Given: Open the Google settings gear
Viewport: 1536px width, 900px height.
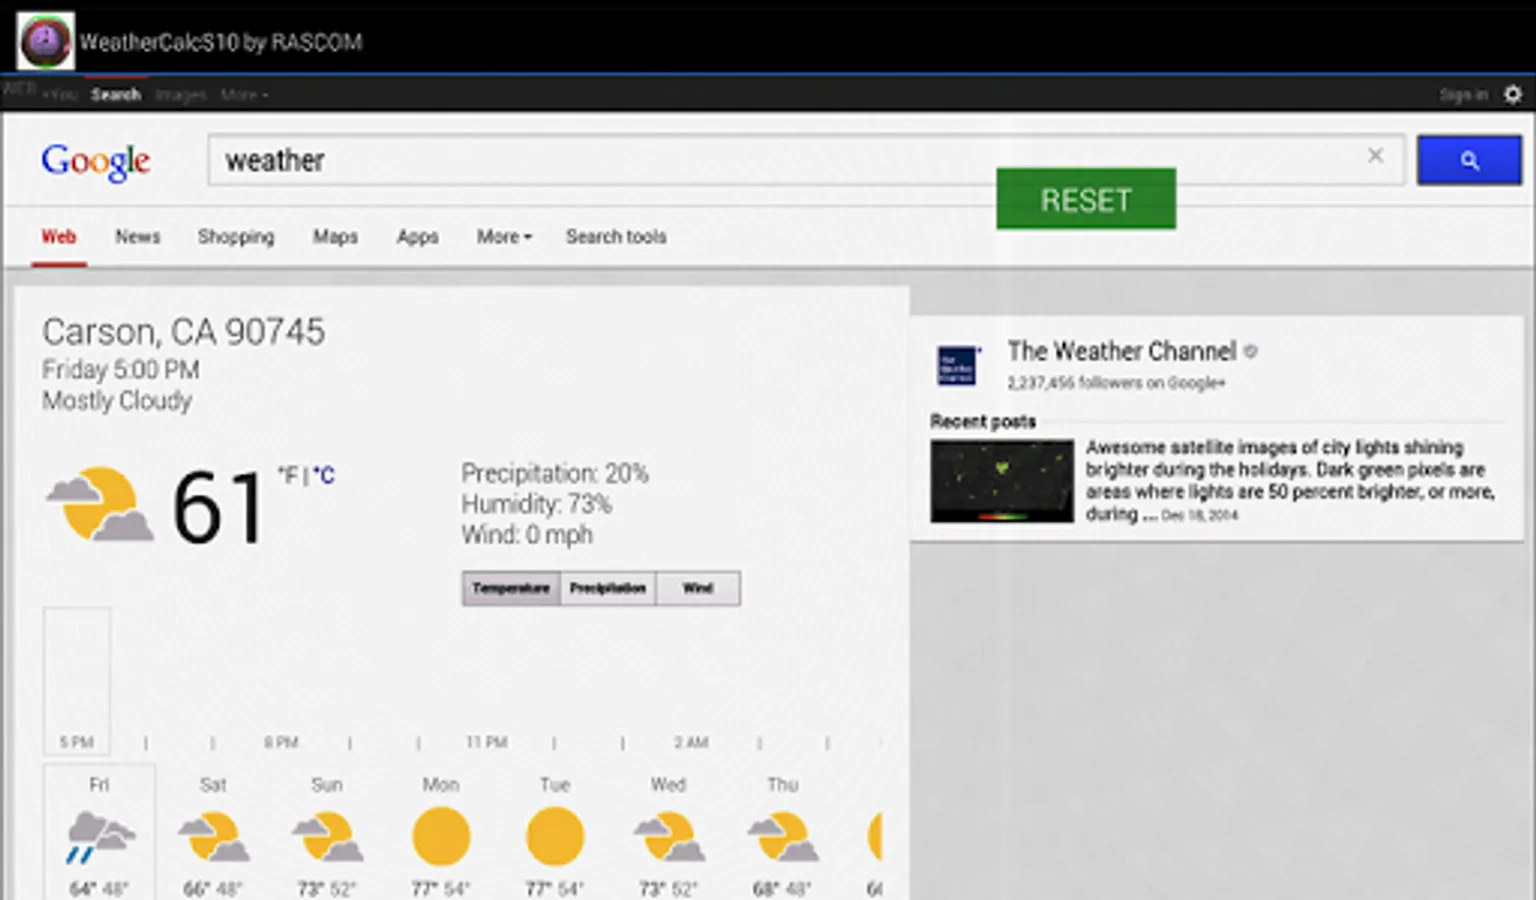Looking at the screenshot, I should (1513, 94).
